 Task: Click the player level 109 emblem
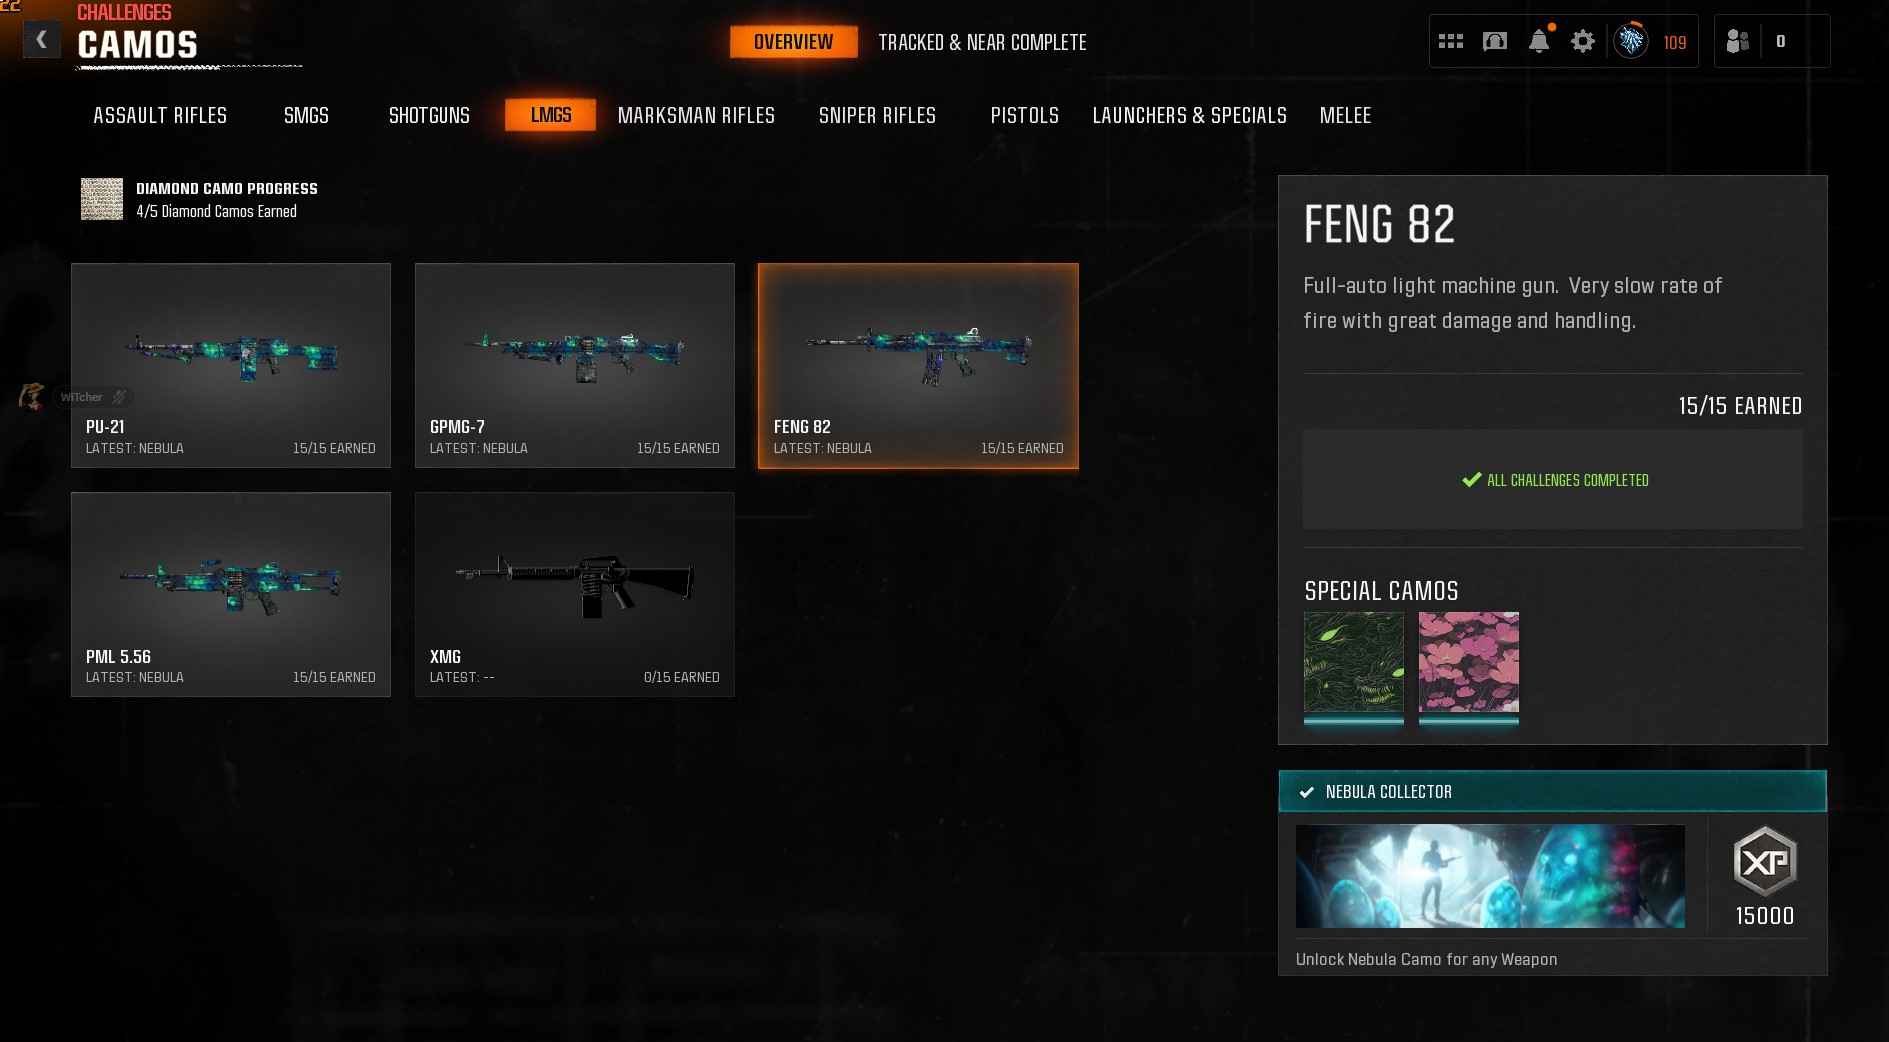click(1631, 41)
